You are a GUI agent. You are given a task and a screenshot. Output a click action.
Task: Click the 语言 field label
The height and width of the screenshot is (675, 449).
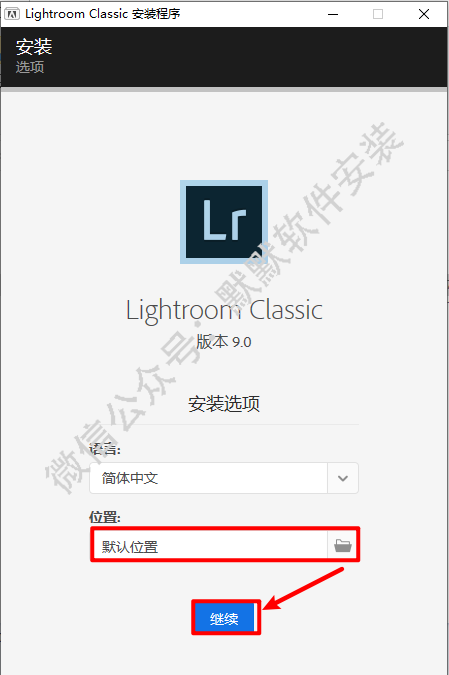click(105, 449)
